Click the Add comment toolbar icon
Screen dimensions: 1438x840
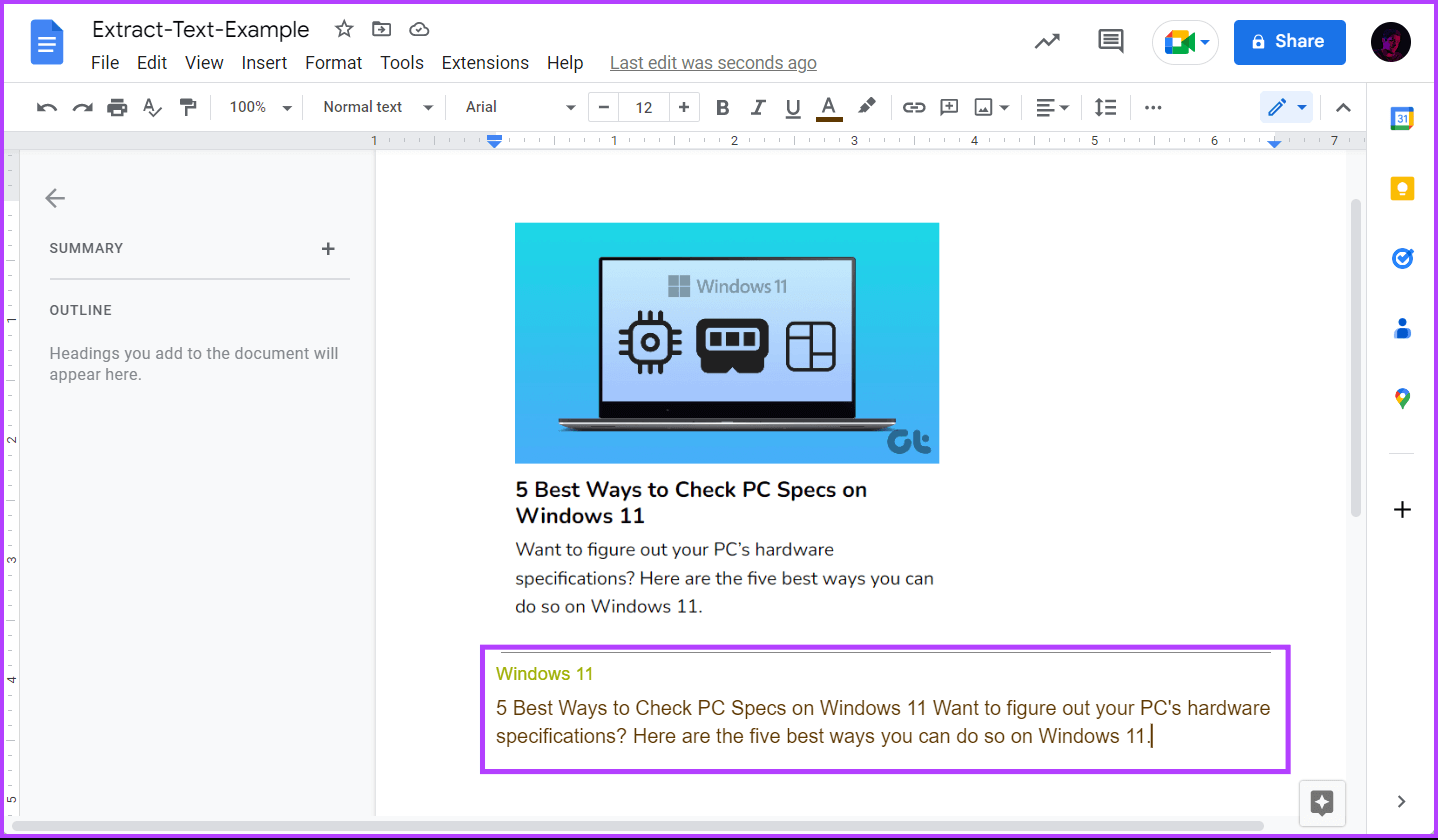(x=949, y=108)
